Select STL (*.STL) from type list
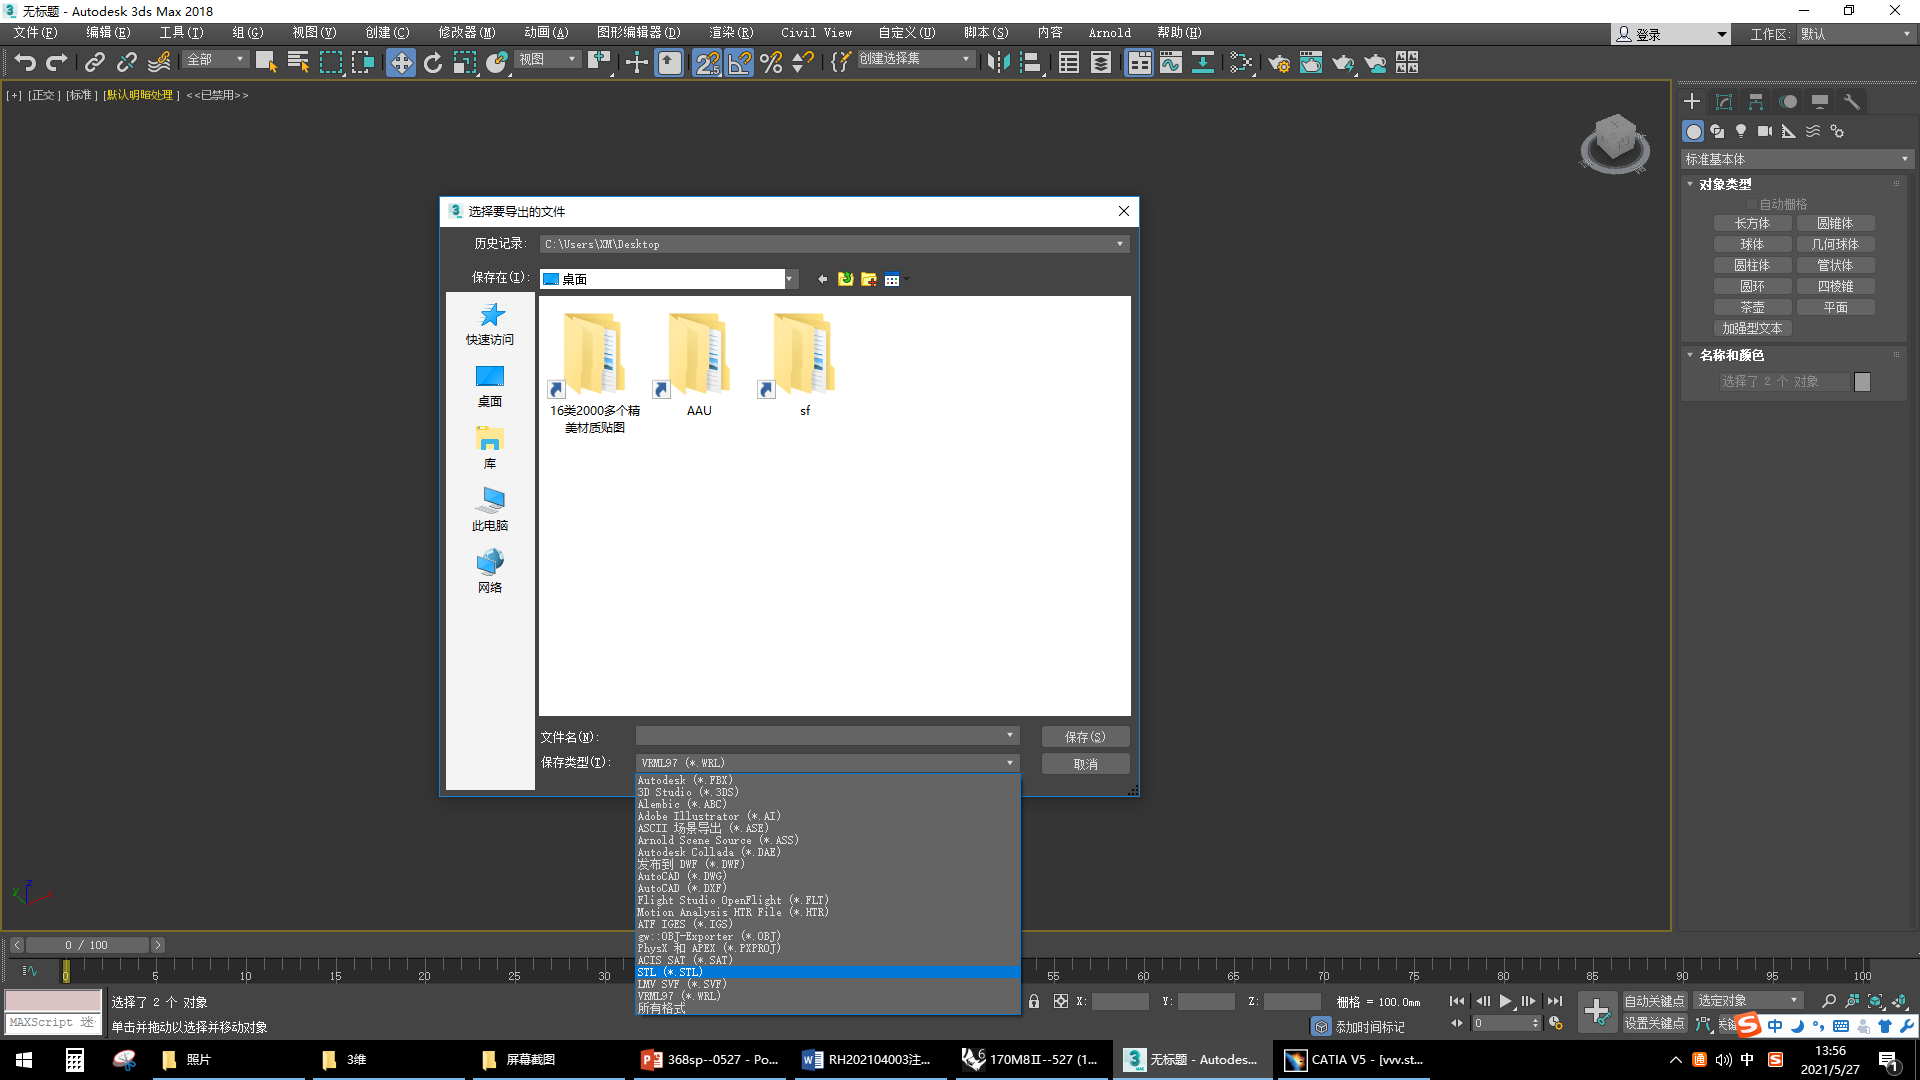The width and height of the screenshot is (1920, 1080). click(828, 972)
